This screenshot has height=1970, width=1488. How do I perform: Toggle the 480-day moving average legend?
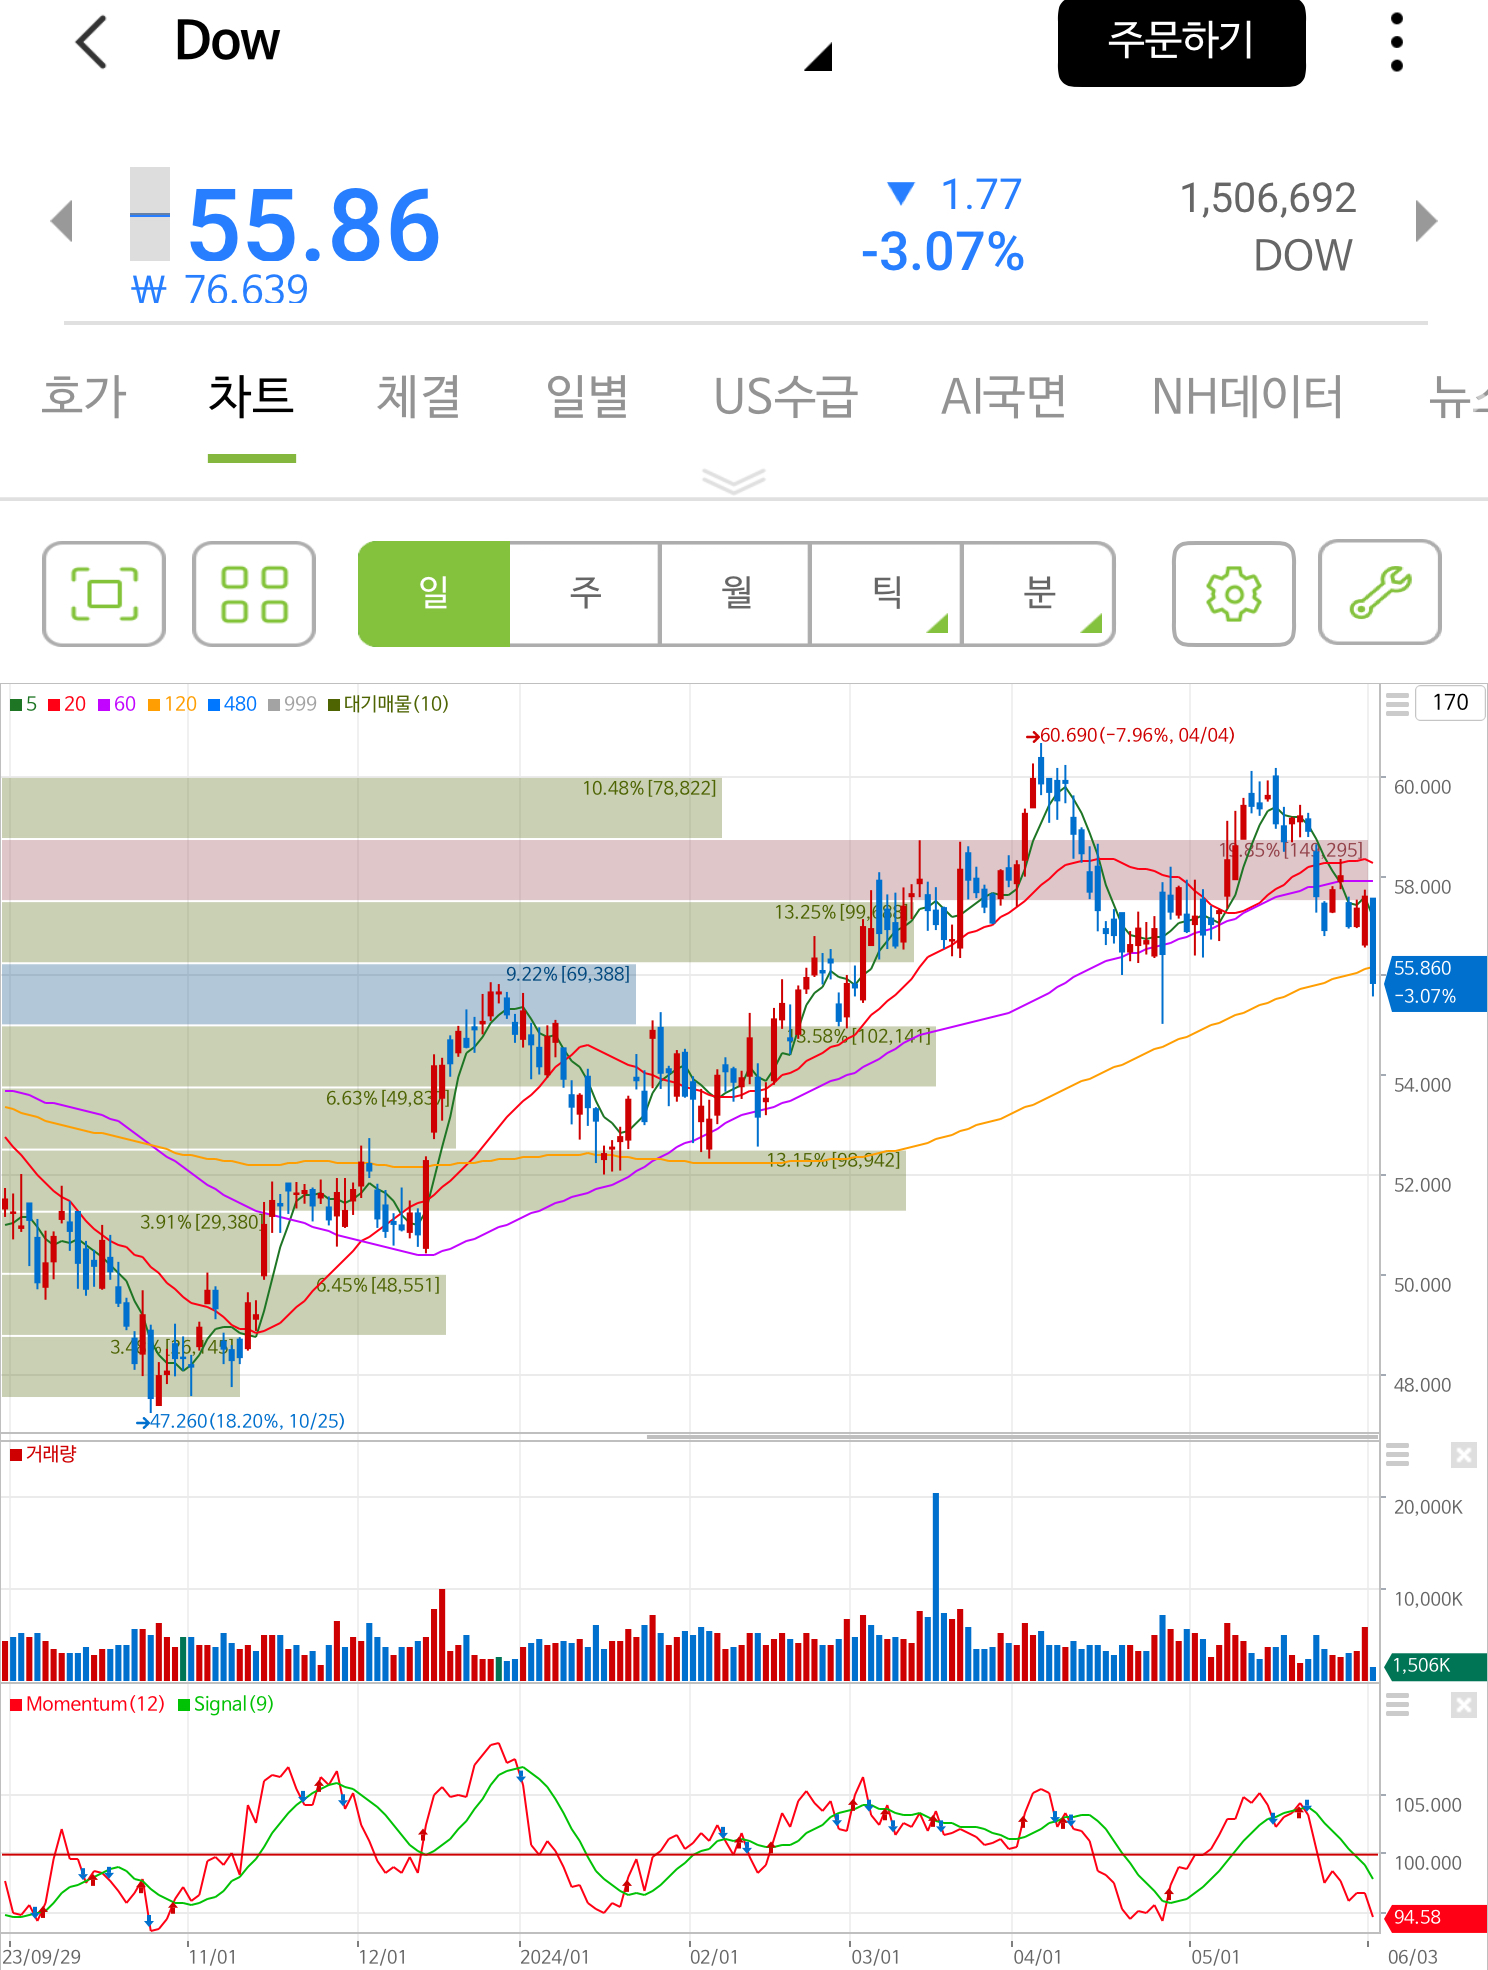tap(232, 704)
